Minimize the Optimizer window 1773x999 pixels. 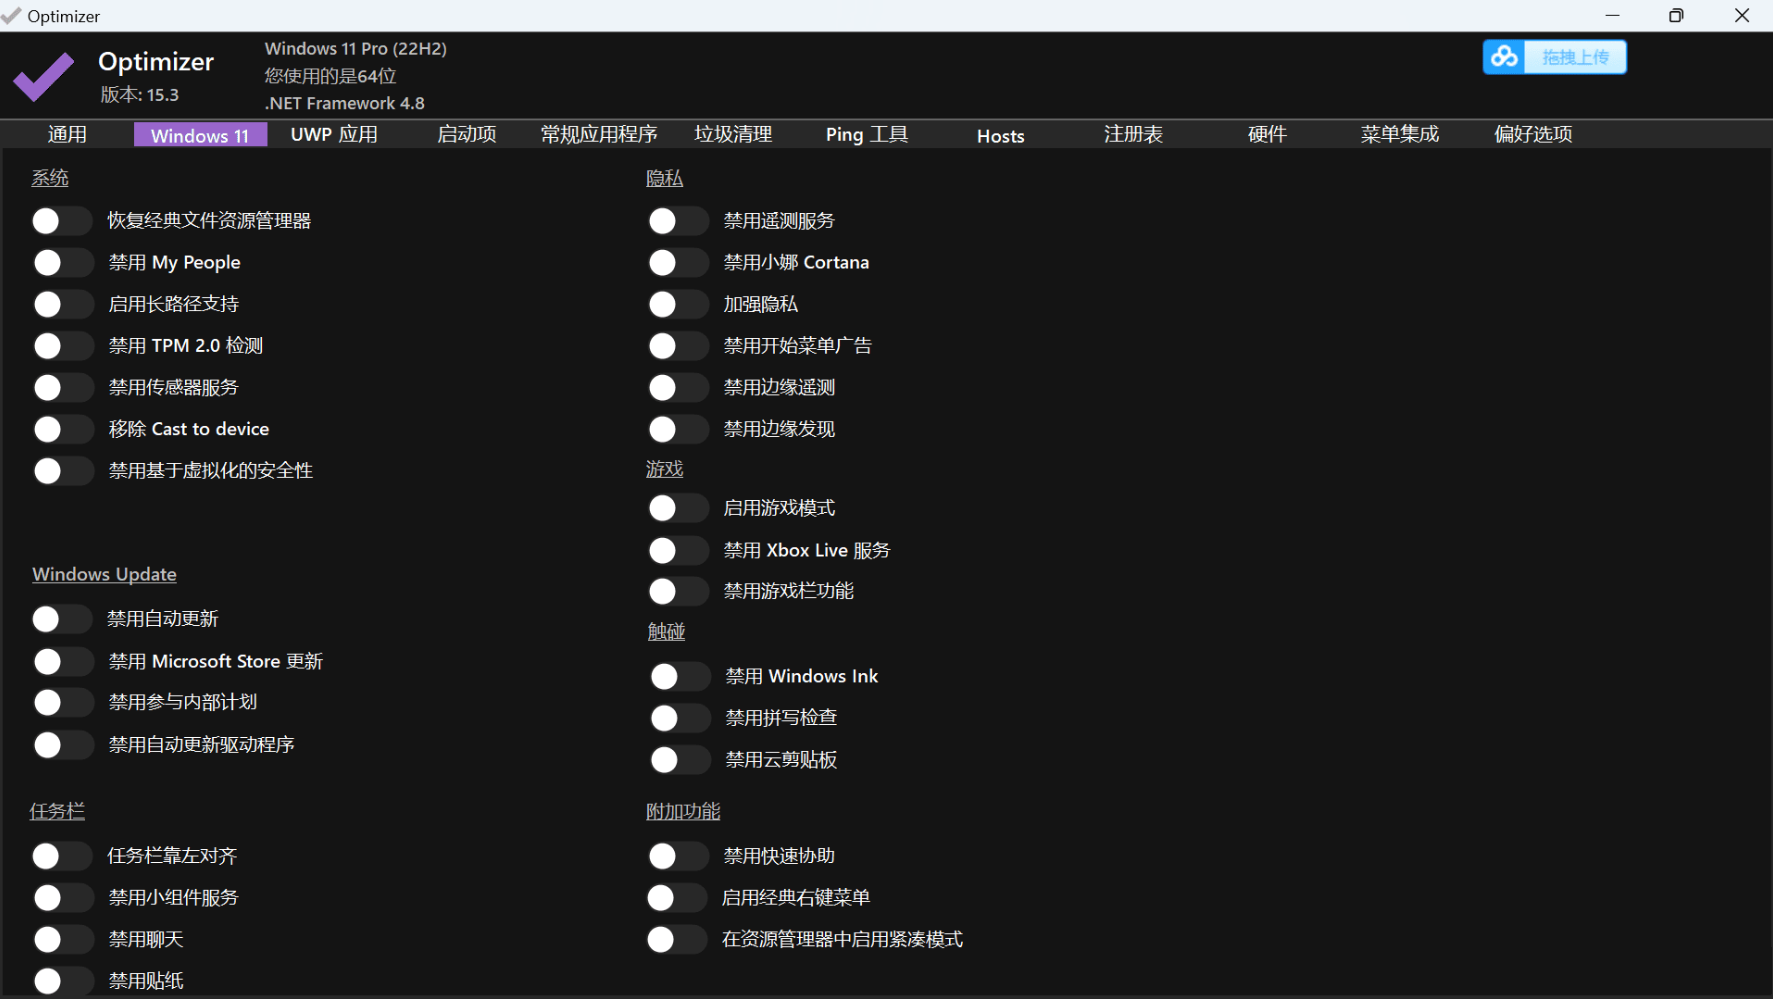pyautogui.click(x=1612, y=16)
